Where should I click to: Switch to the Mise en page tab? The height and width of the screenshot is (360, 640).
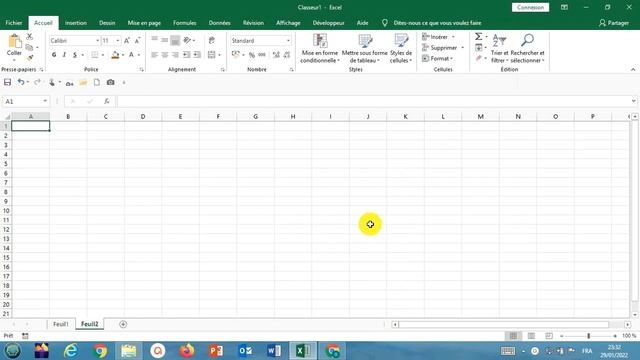144,23
